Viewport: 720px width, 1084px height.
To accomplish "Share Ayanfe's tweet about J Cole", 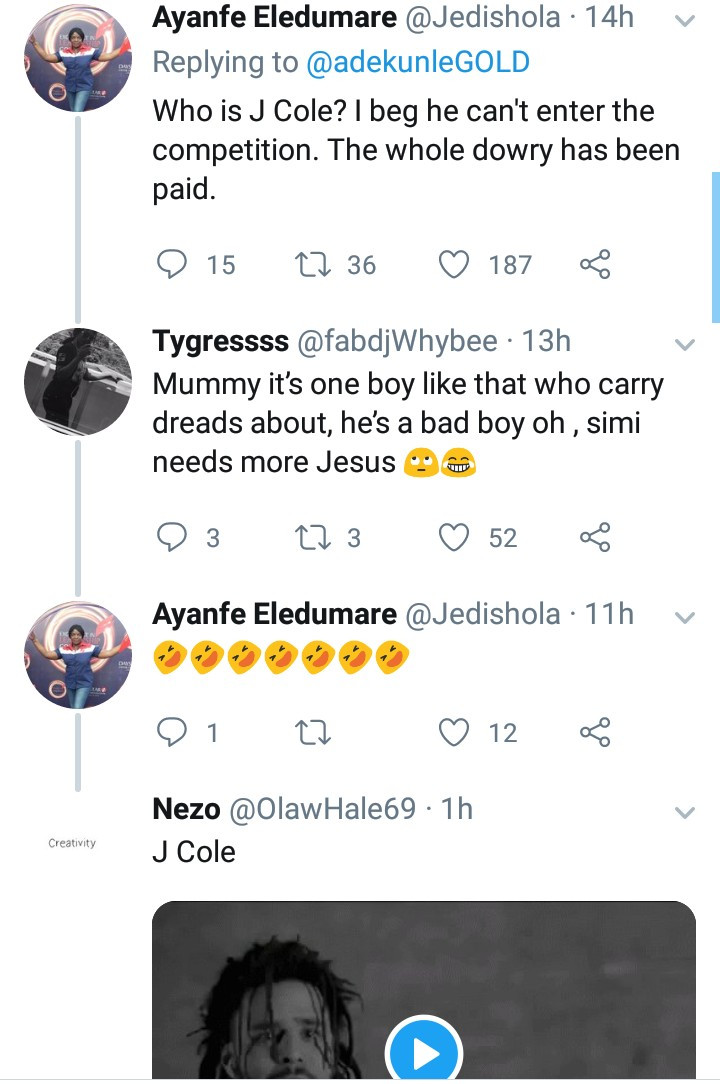I will pyautogui.click(x=595, y=264).
